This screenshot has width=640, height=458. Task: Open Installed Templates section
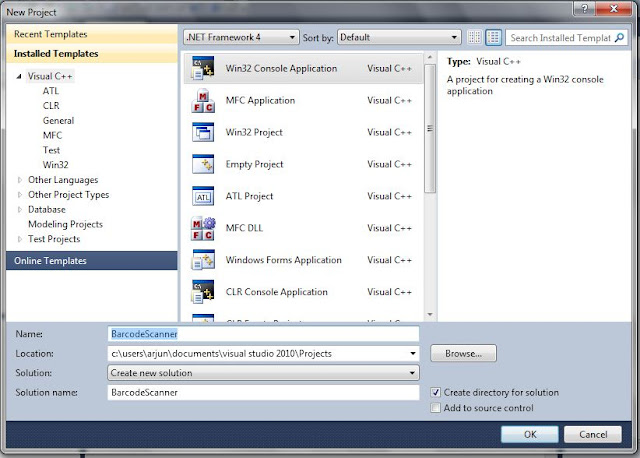click(92, 53)
